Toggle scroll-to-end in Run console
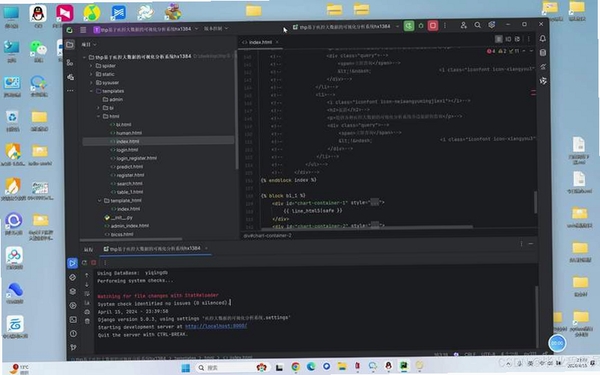This screenshot has height=375, width=600. [x=87, y=303]
